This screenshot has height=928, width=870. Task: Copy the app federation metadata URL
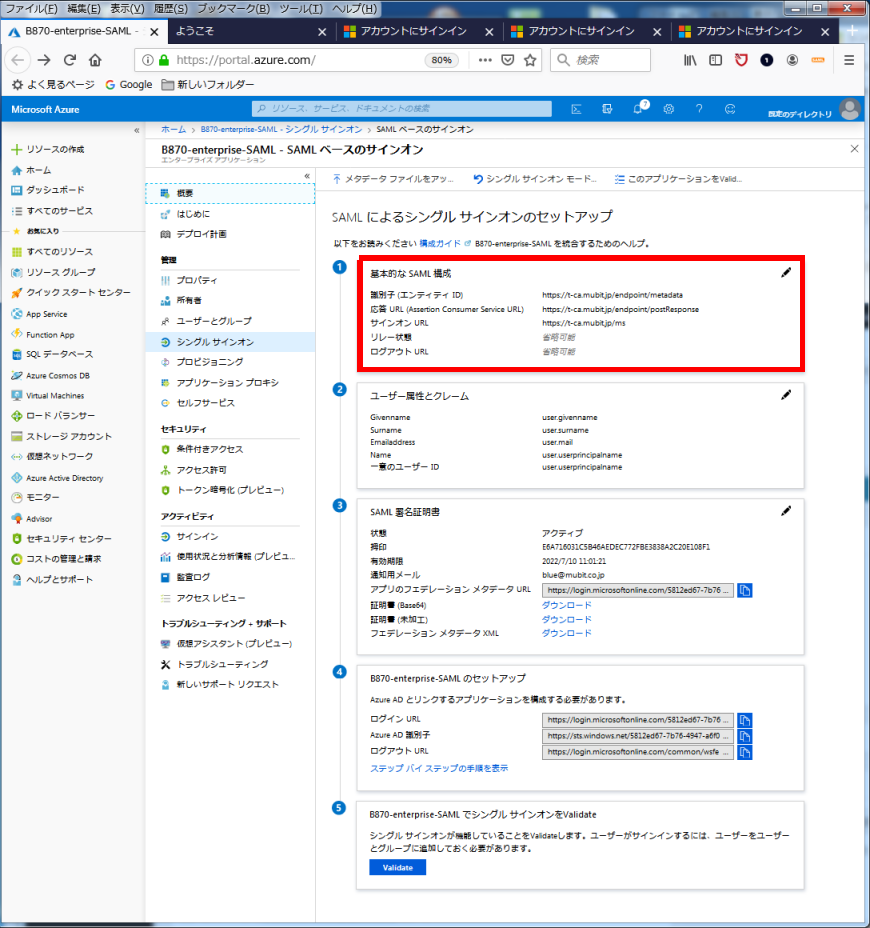pos(745,590)
